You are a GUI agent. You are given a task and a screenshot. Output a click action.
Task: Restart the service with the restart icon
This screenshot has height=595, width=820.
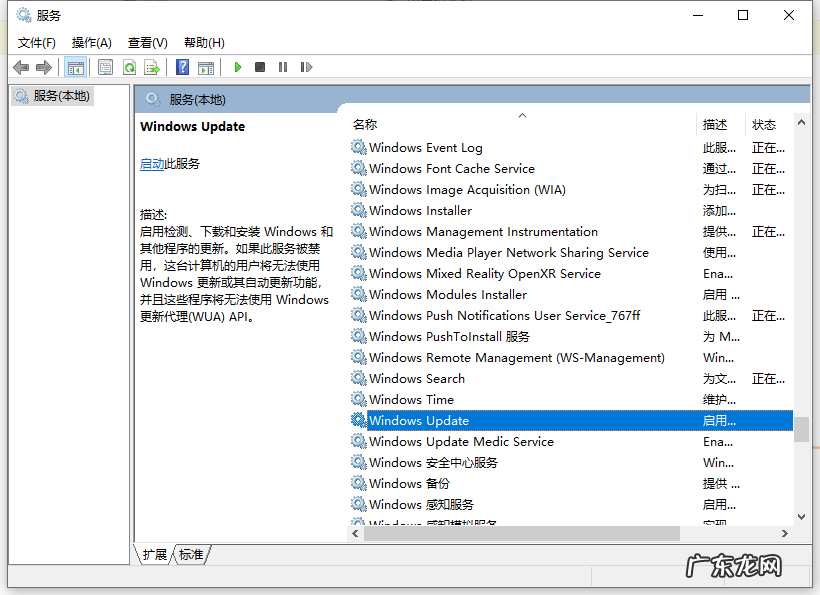[306, 66]
